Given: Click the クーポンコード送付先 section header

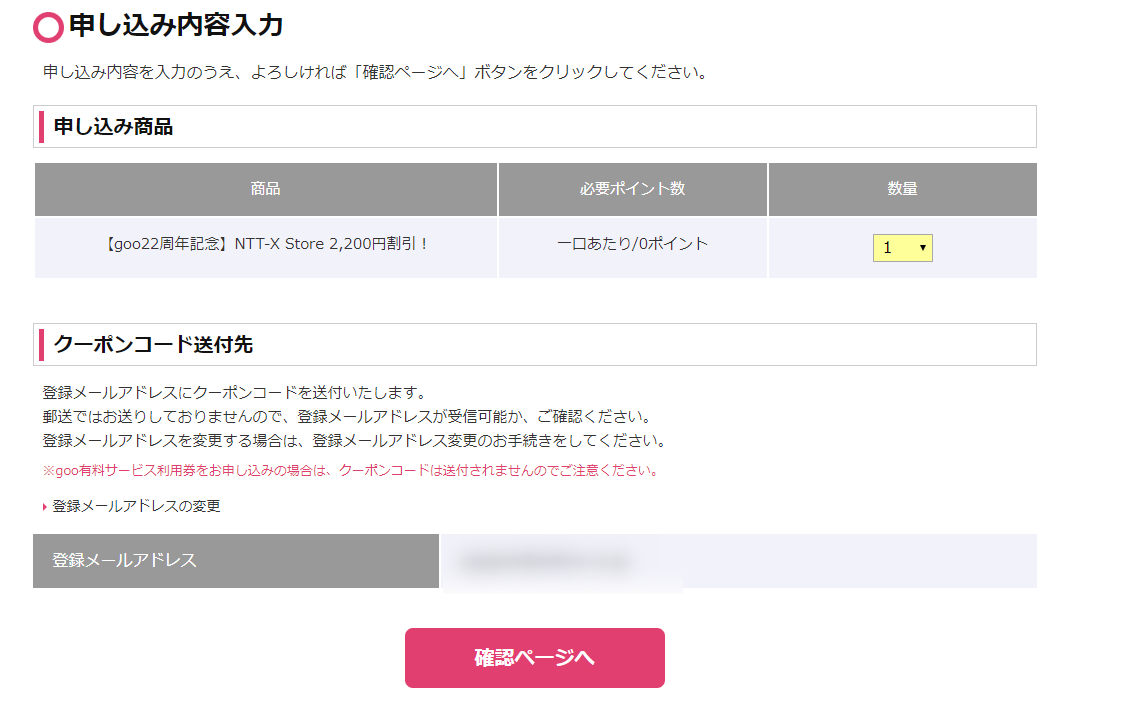Looking at the screenshot, I should tap(153, 345).
